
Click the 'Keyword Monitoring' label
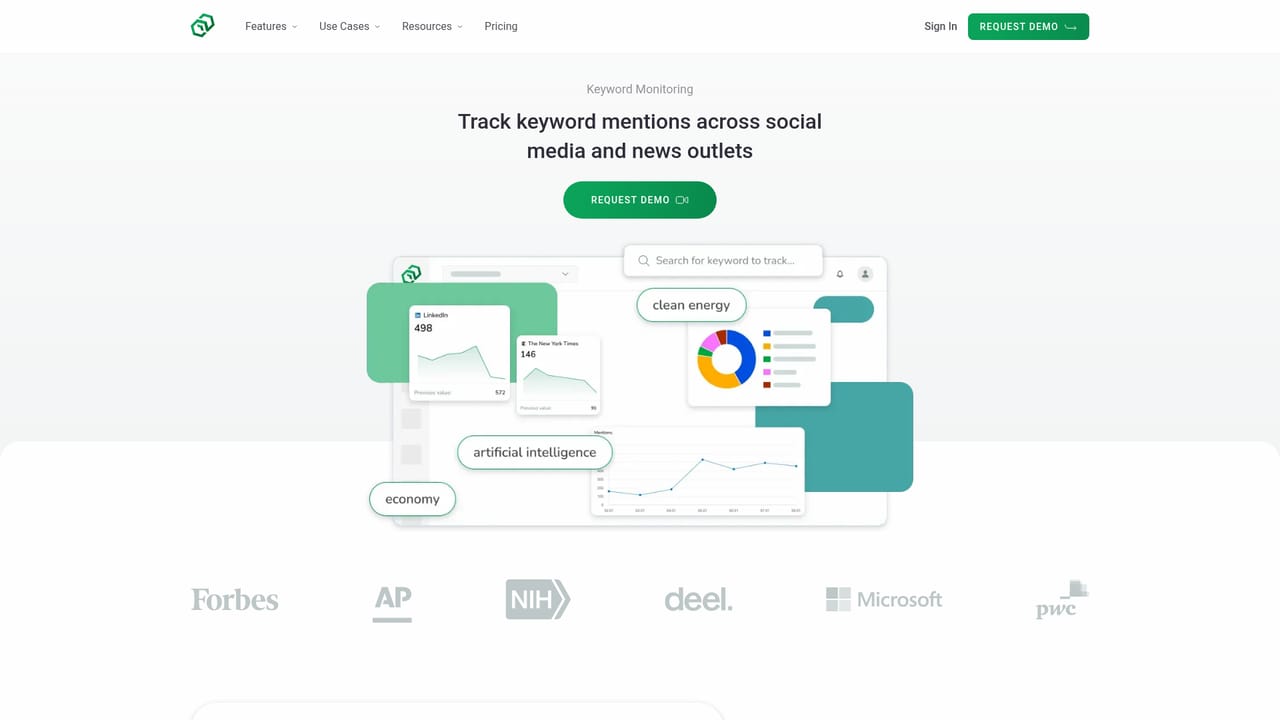640,89
